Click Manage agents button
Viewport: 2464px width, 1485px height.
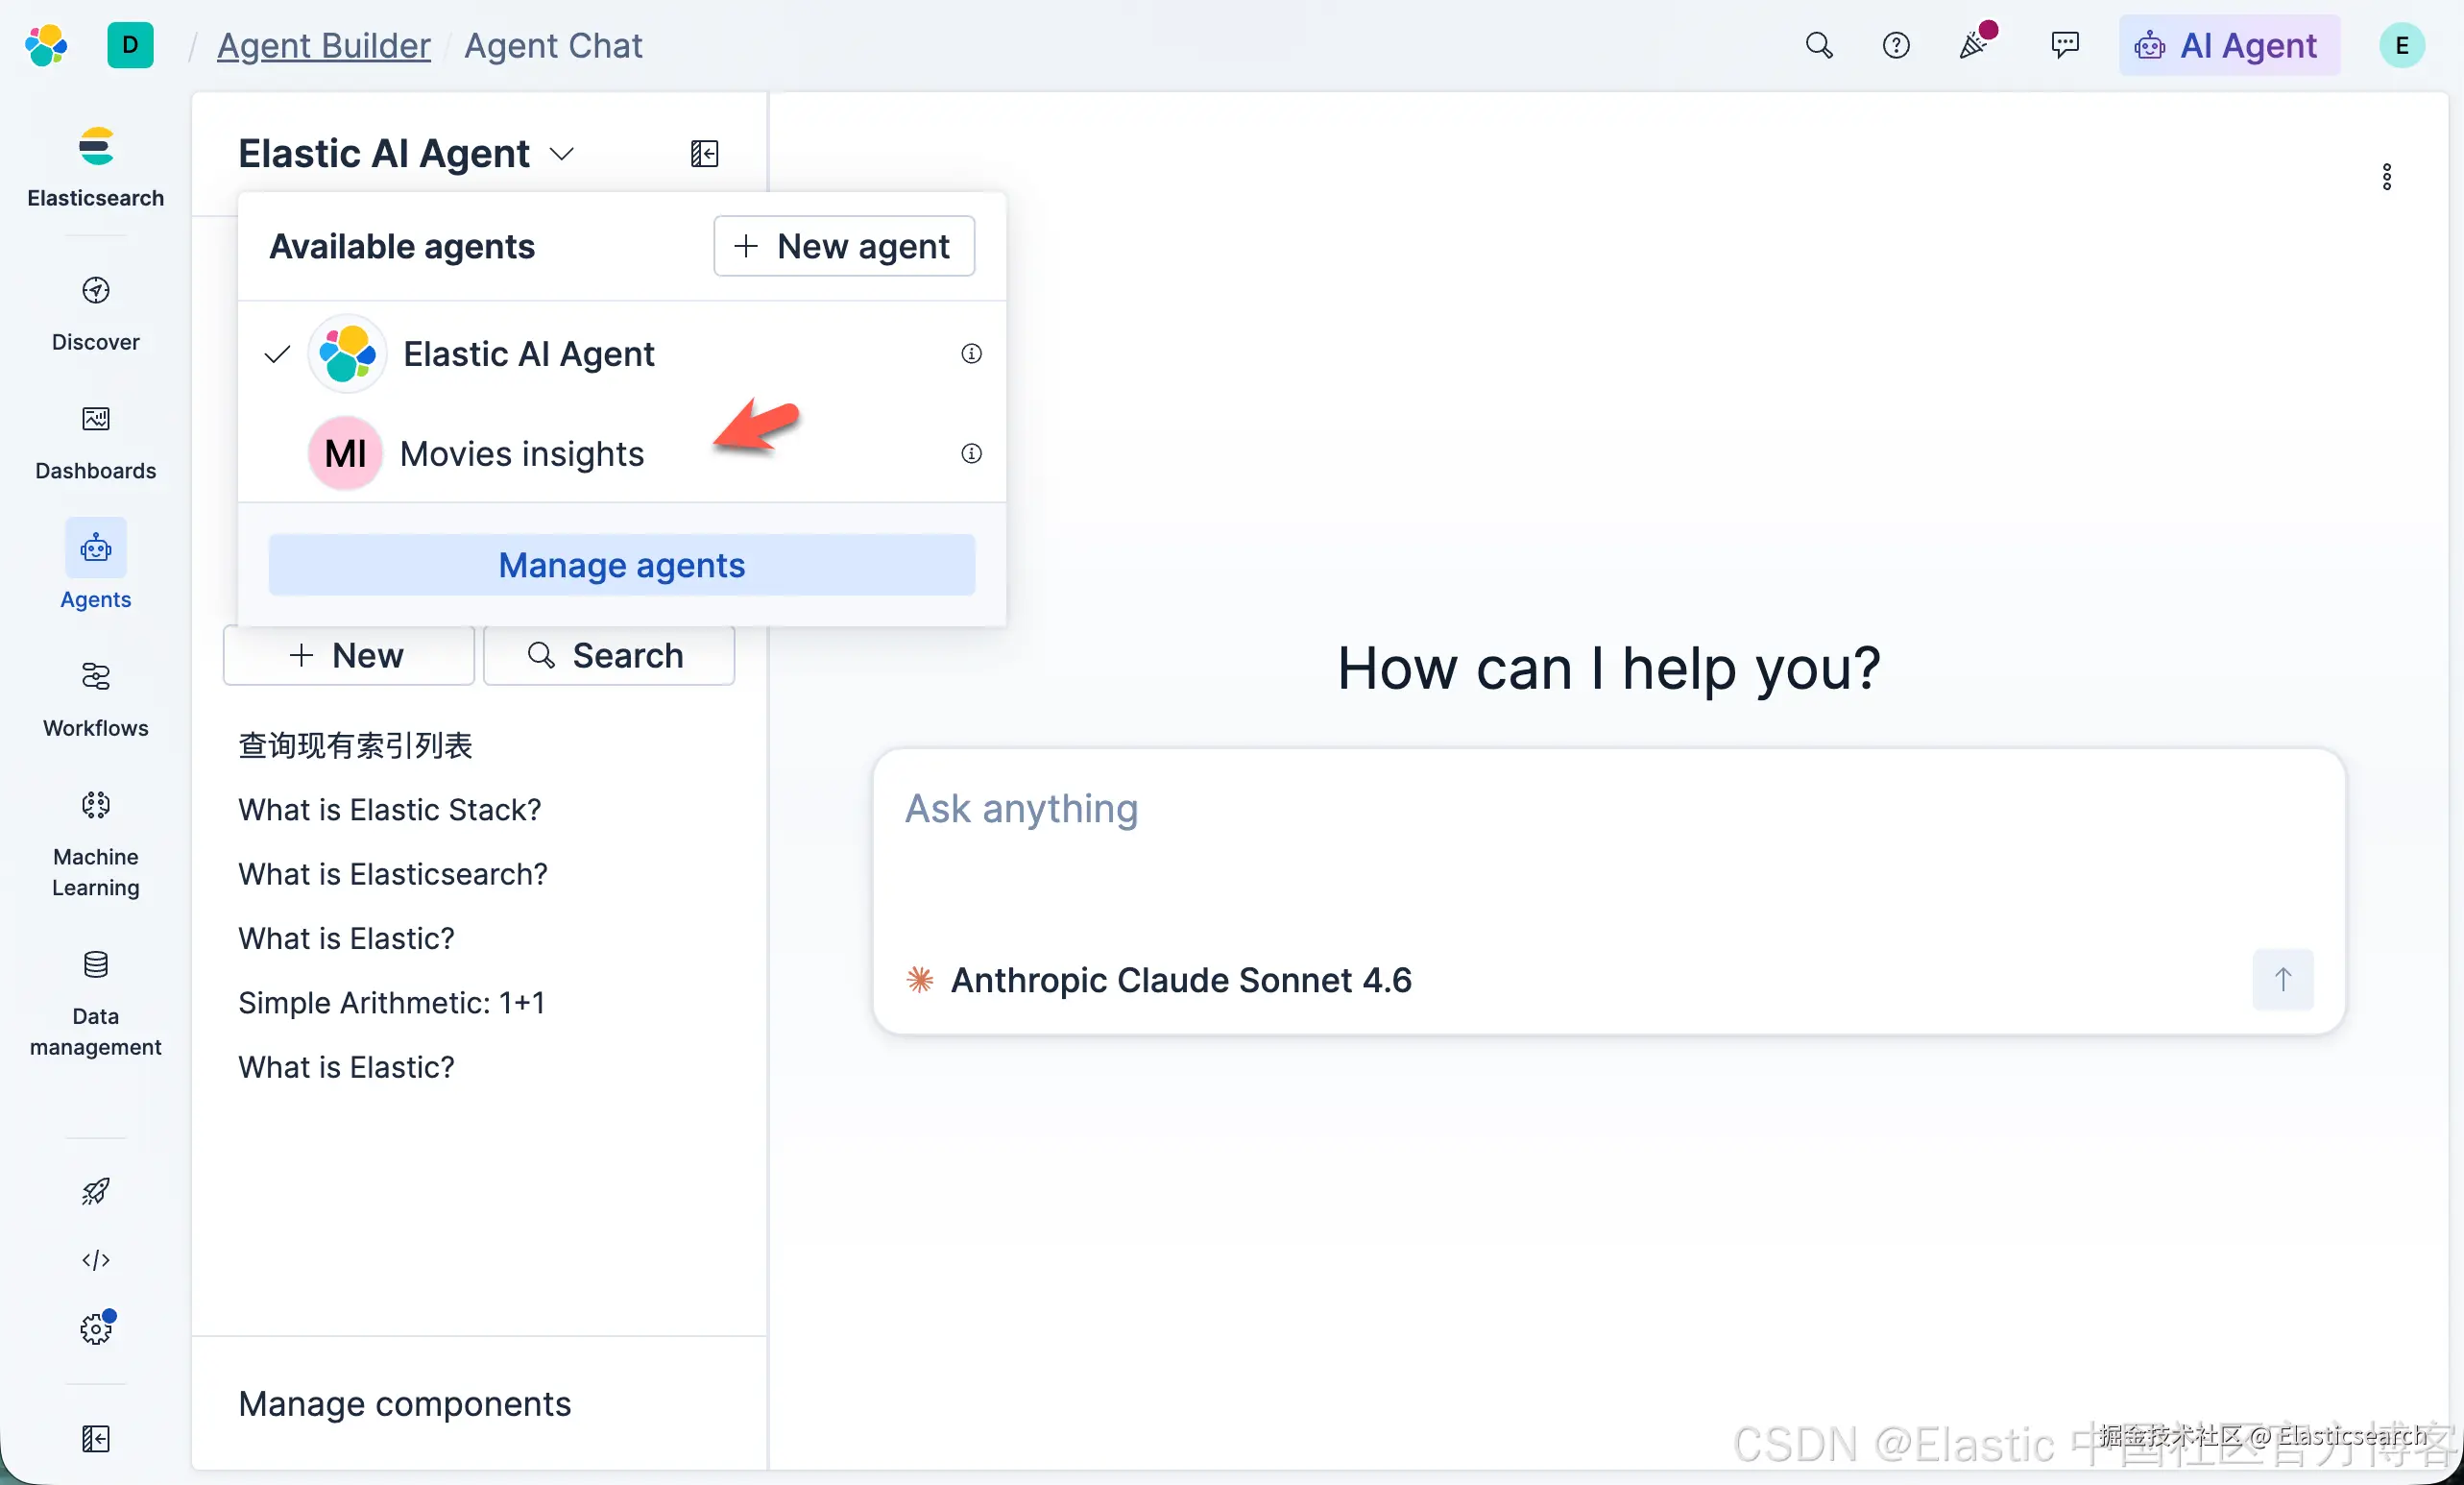tap(622, 565)
